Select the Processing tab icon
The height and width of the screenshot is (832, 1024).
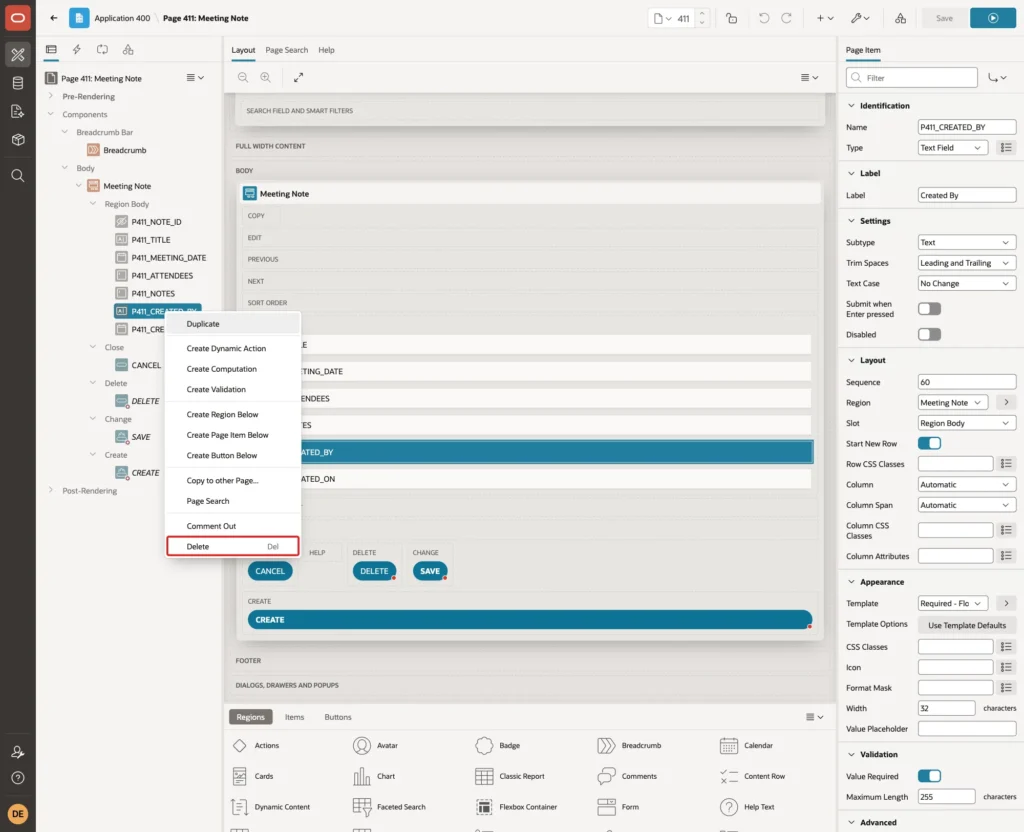(102, 50)
